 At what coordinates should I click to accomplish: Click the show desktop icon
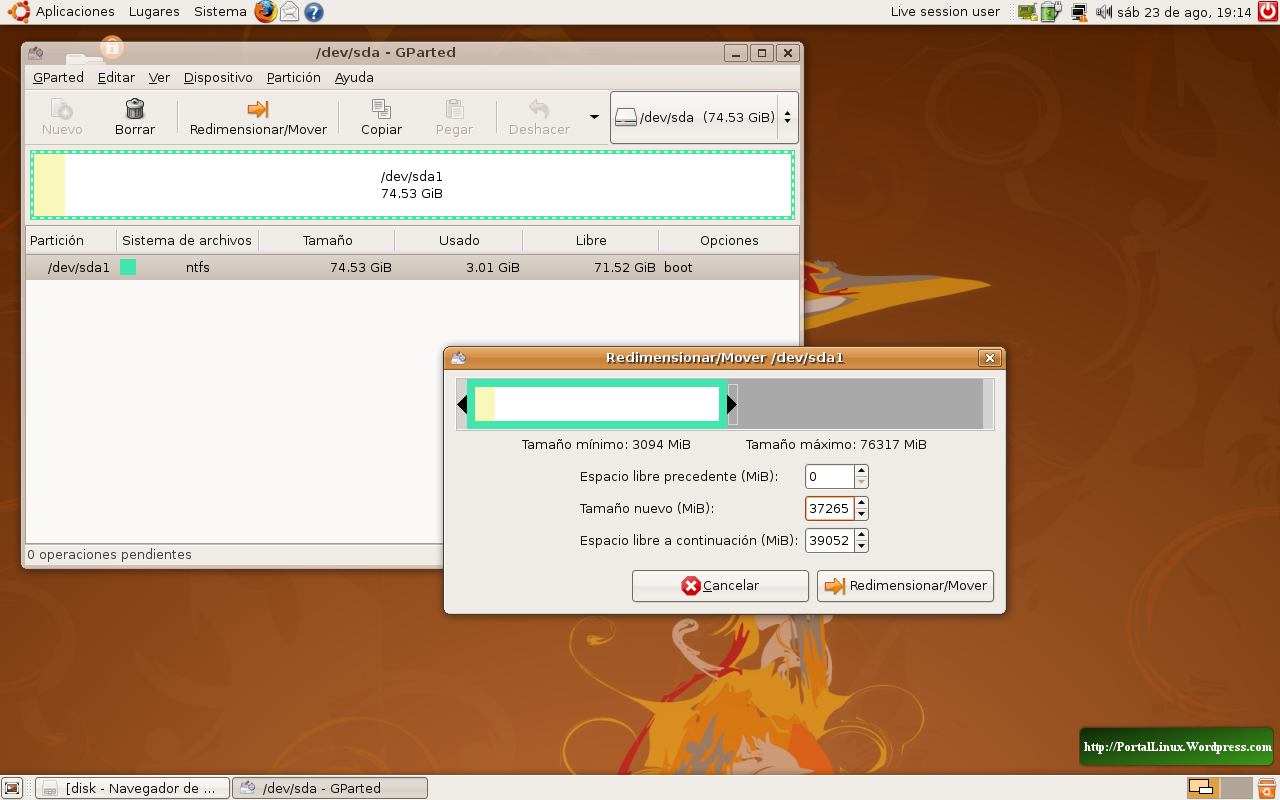(12, 788)
